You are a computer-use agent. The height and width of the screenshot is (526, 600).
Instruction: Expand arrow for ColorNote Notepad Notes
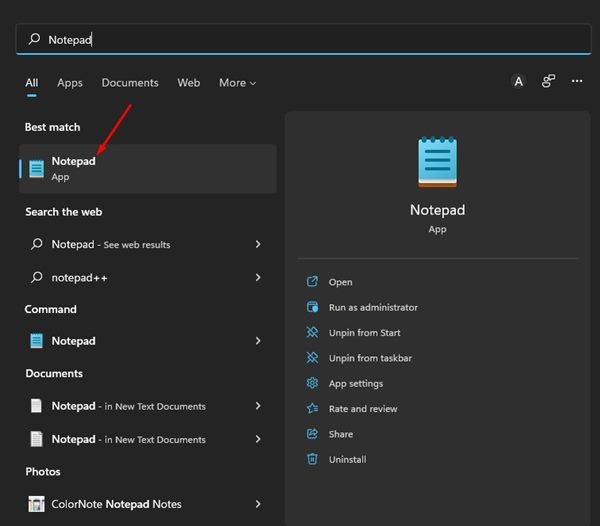point(258,504)
